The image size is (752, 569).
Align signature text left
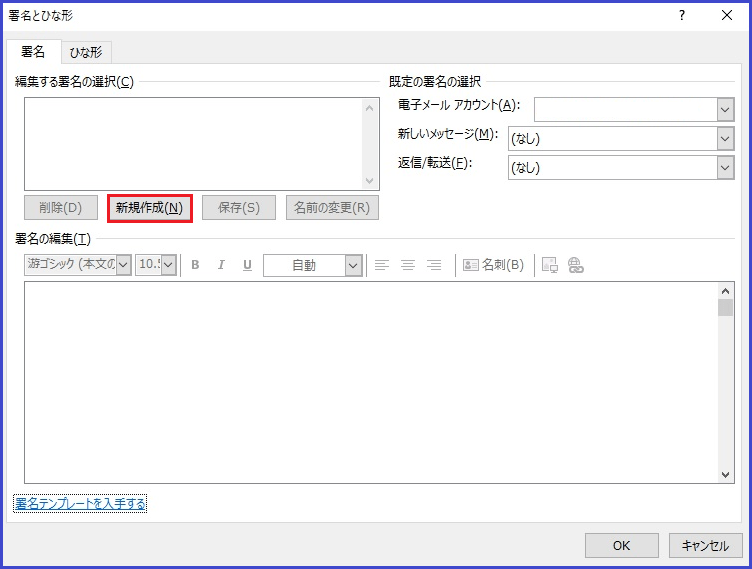tap(382, 265)
